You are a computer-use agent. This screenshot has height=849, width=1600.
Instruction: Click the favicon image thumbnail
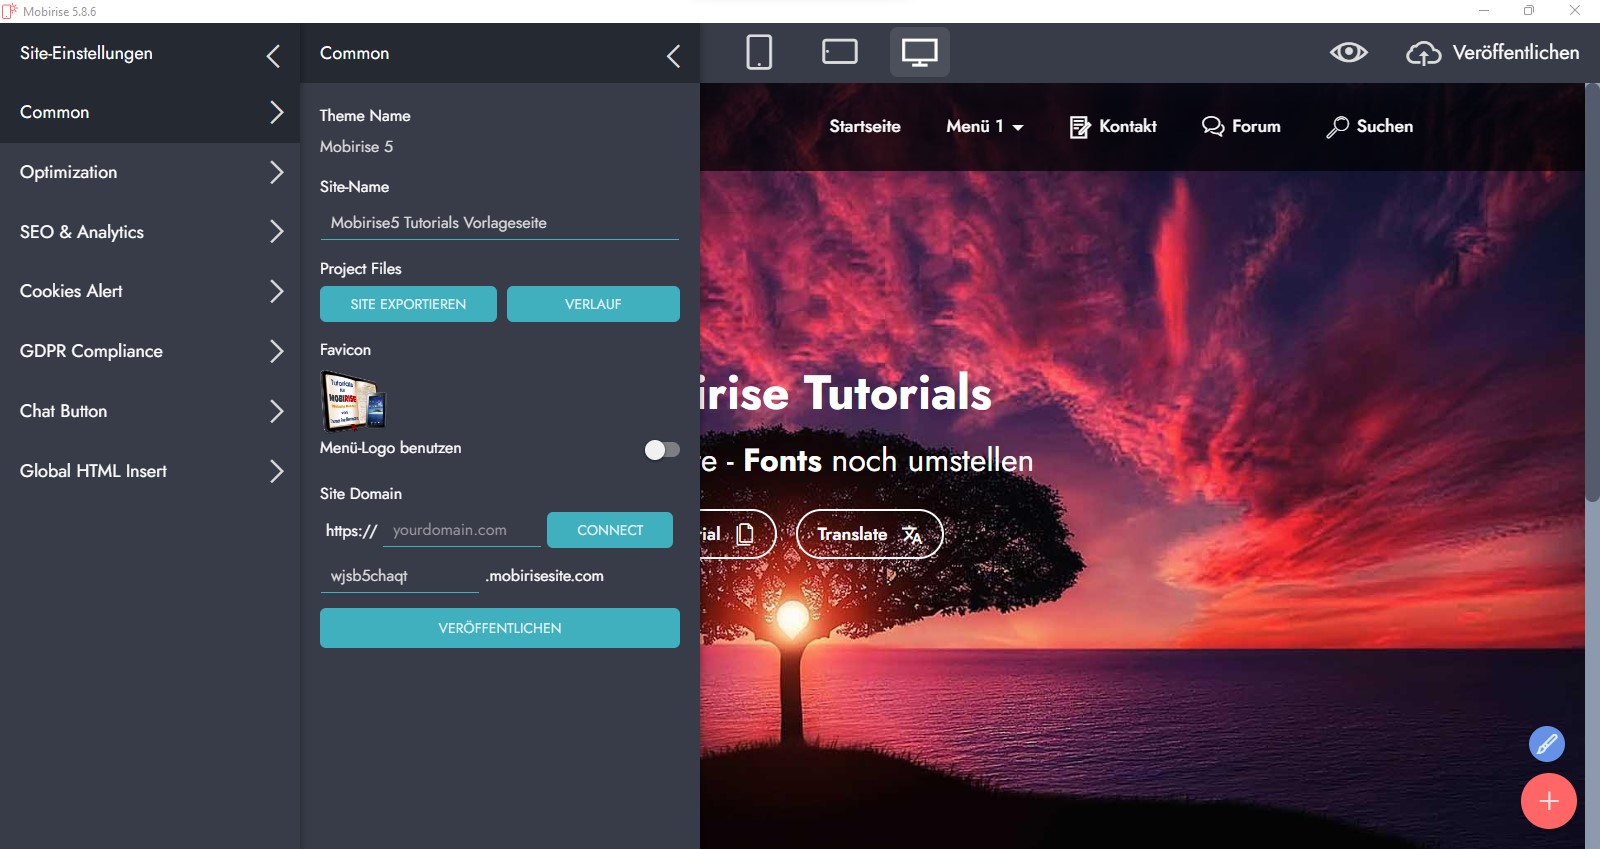pos(352,400)
